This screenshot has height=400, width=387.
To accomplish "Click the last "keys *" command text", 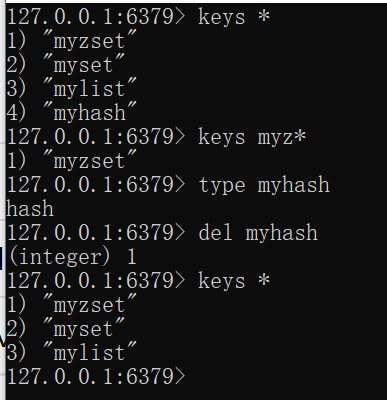I will click(x=234, y=281).
